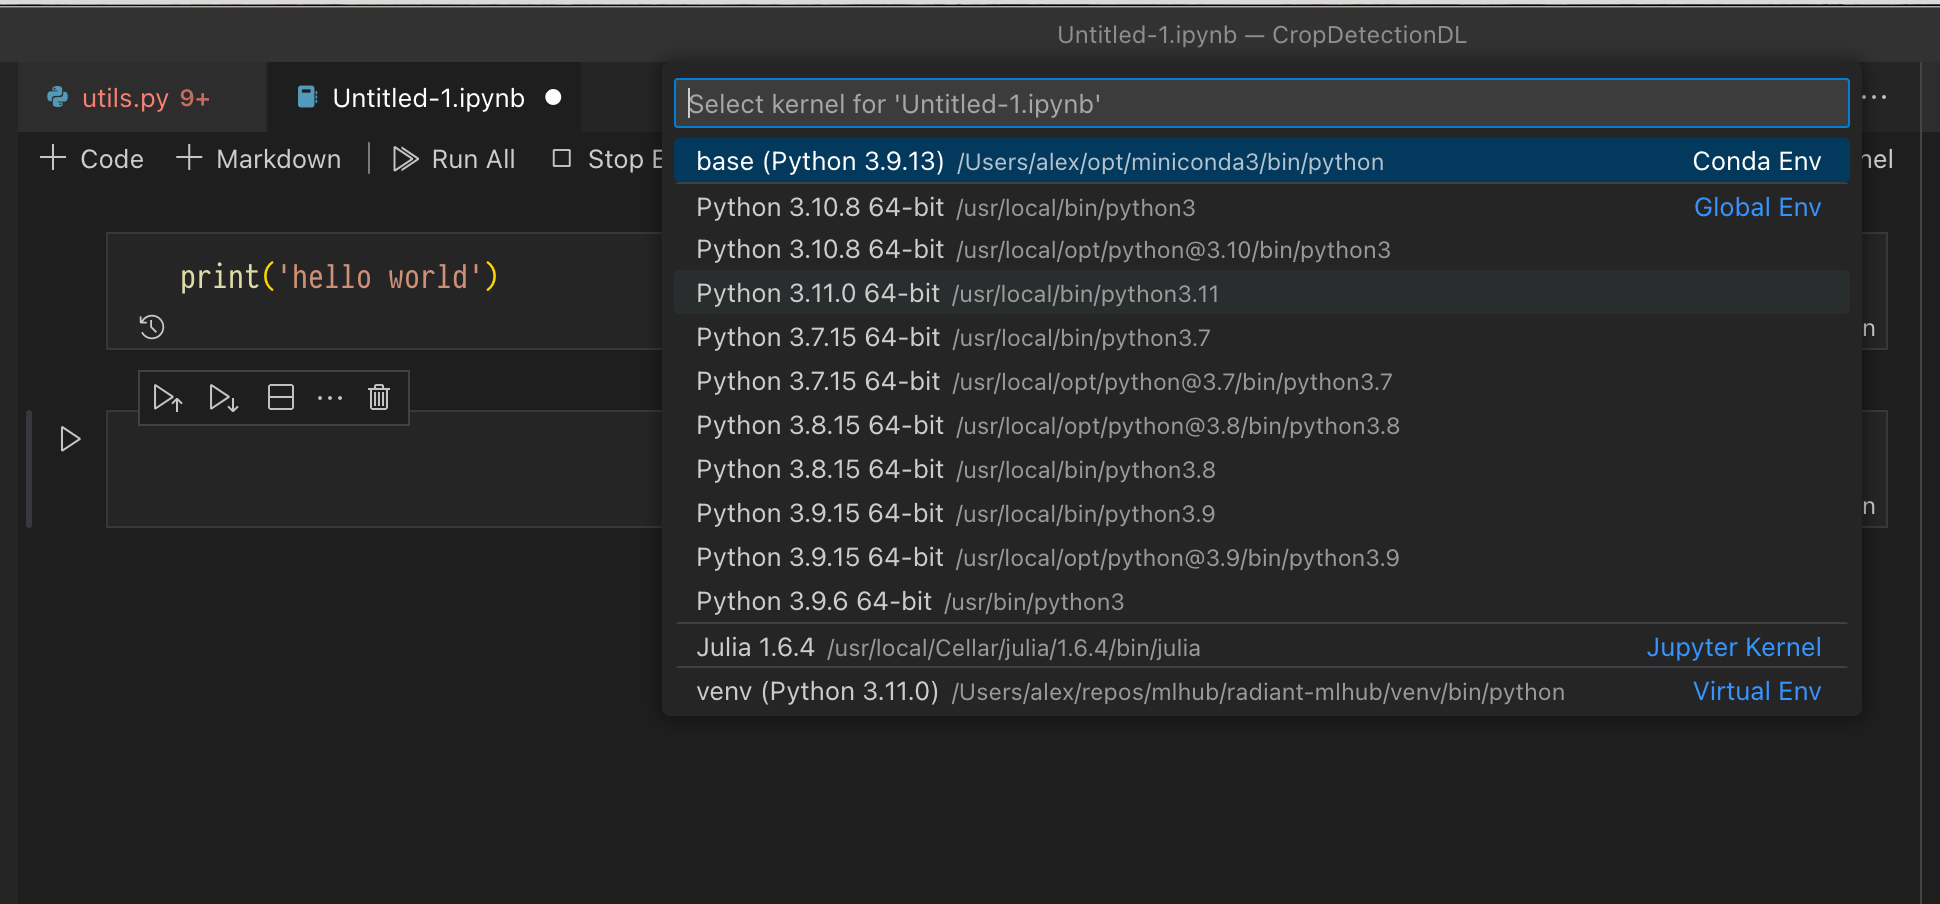
Task: Execute cell and below icon
Action: tap(224, 398)
